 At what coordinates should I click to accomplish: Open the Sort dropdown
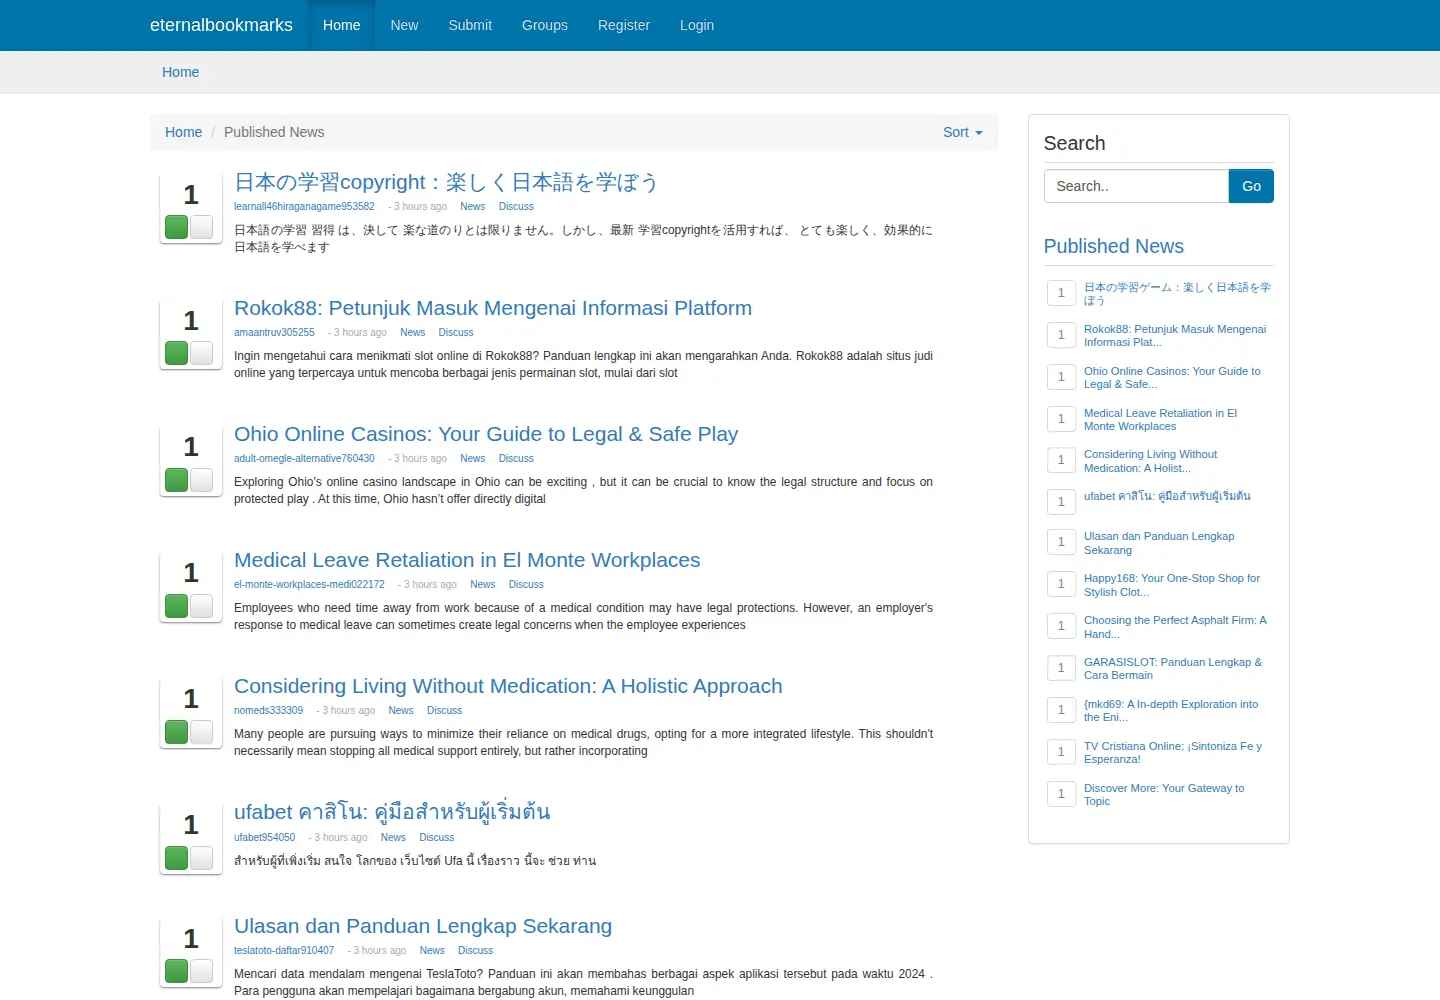(x=963, y=132)
